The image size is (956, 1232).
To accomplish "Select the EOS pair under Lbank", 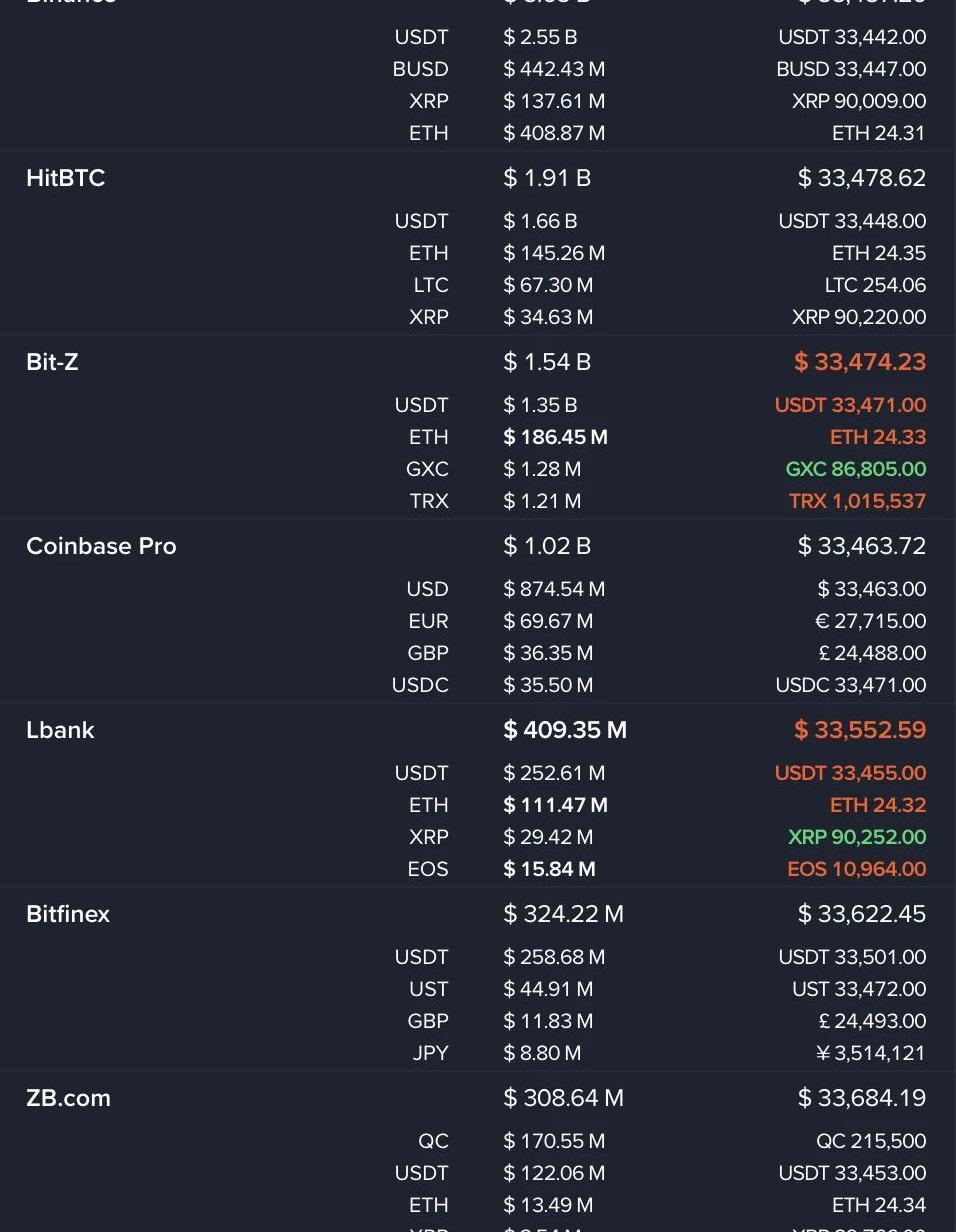I will point(428,869).
